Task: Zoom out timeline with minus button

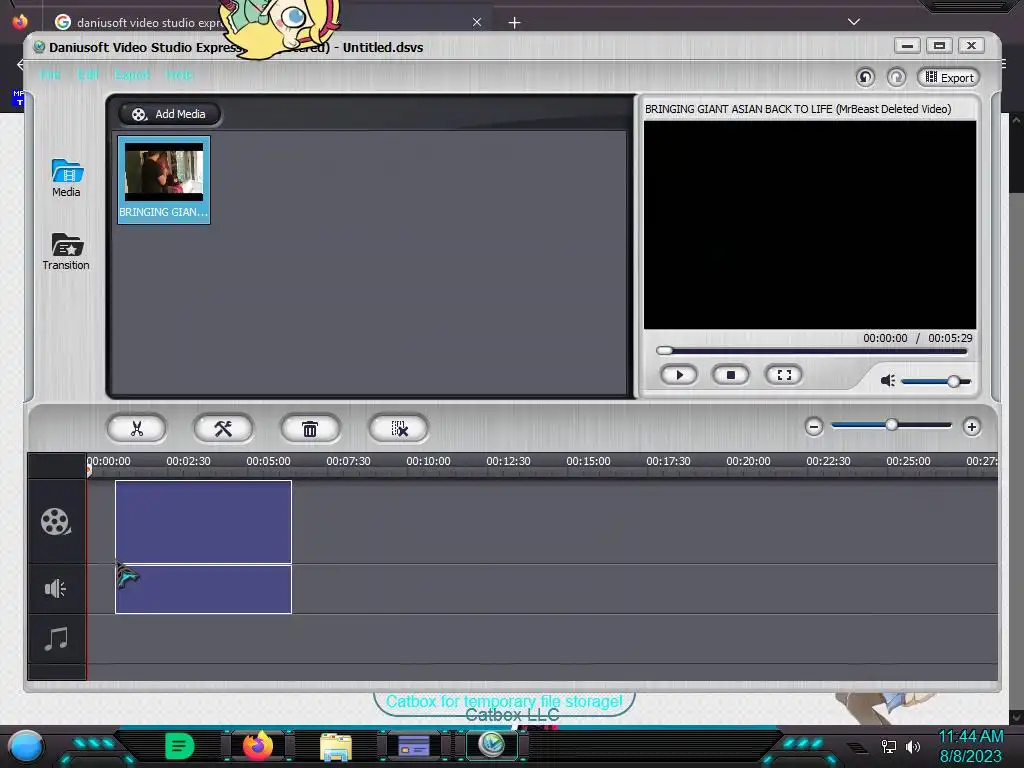Action: pyautogui.click(x=814, y=426)
